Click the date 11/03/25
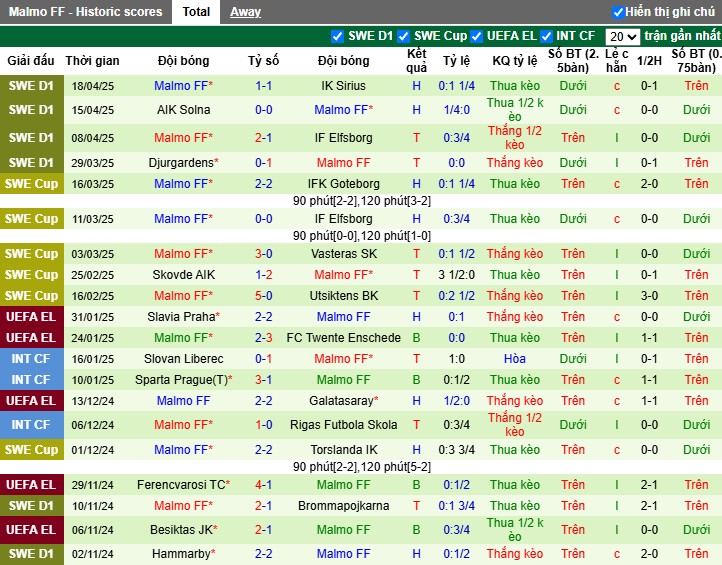 [x=93, y=219]
